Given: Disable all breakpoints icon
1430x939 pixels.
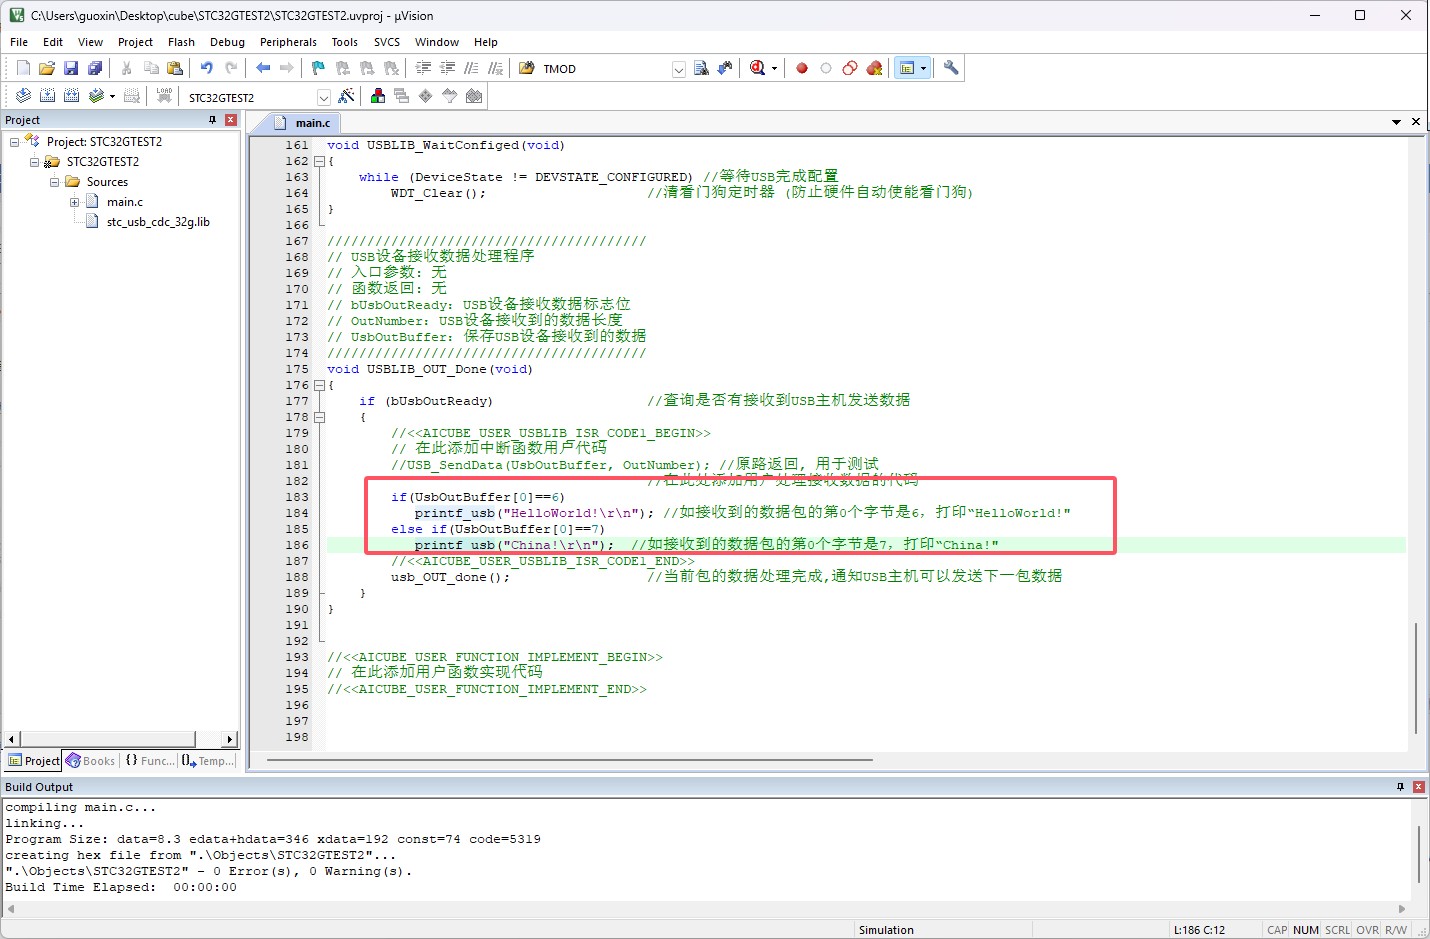Looking at the screenshot, I should [x=850, y=68].
